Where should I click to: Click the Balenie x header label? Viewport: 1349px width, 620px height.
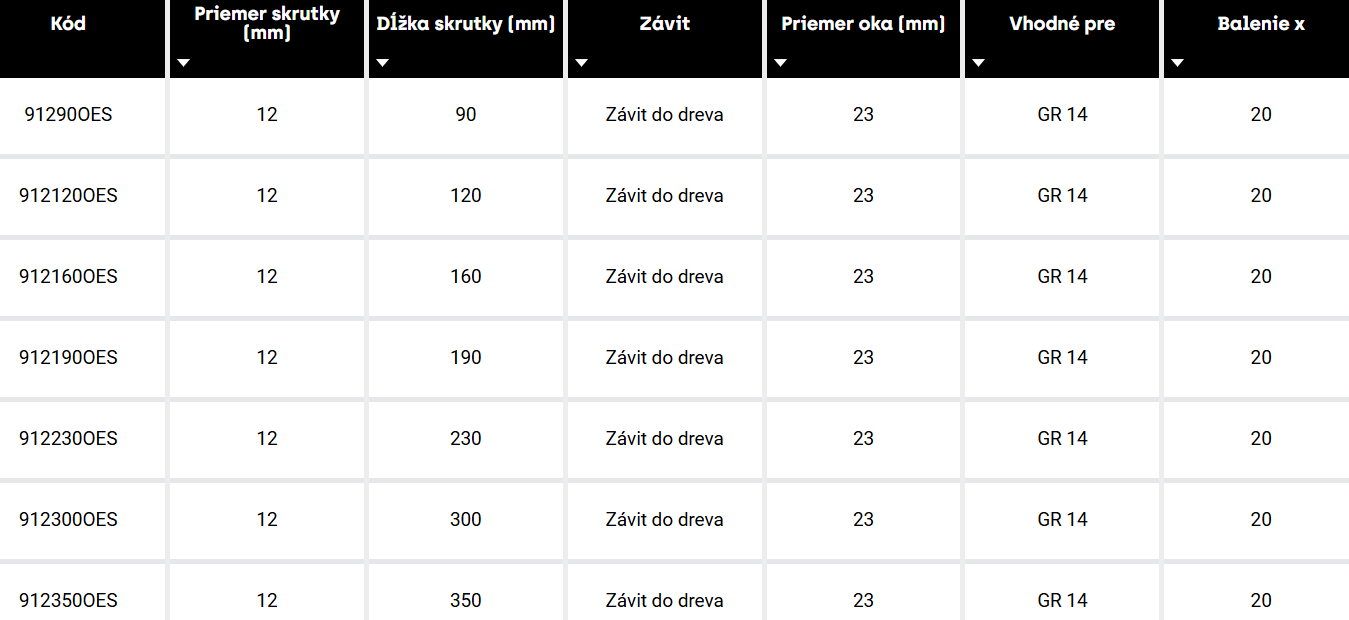1260,24
